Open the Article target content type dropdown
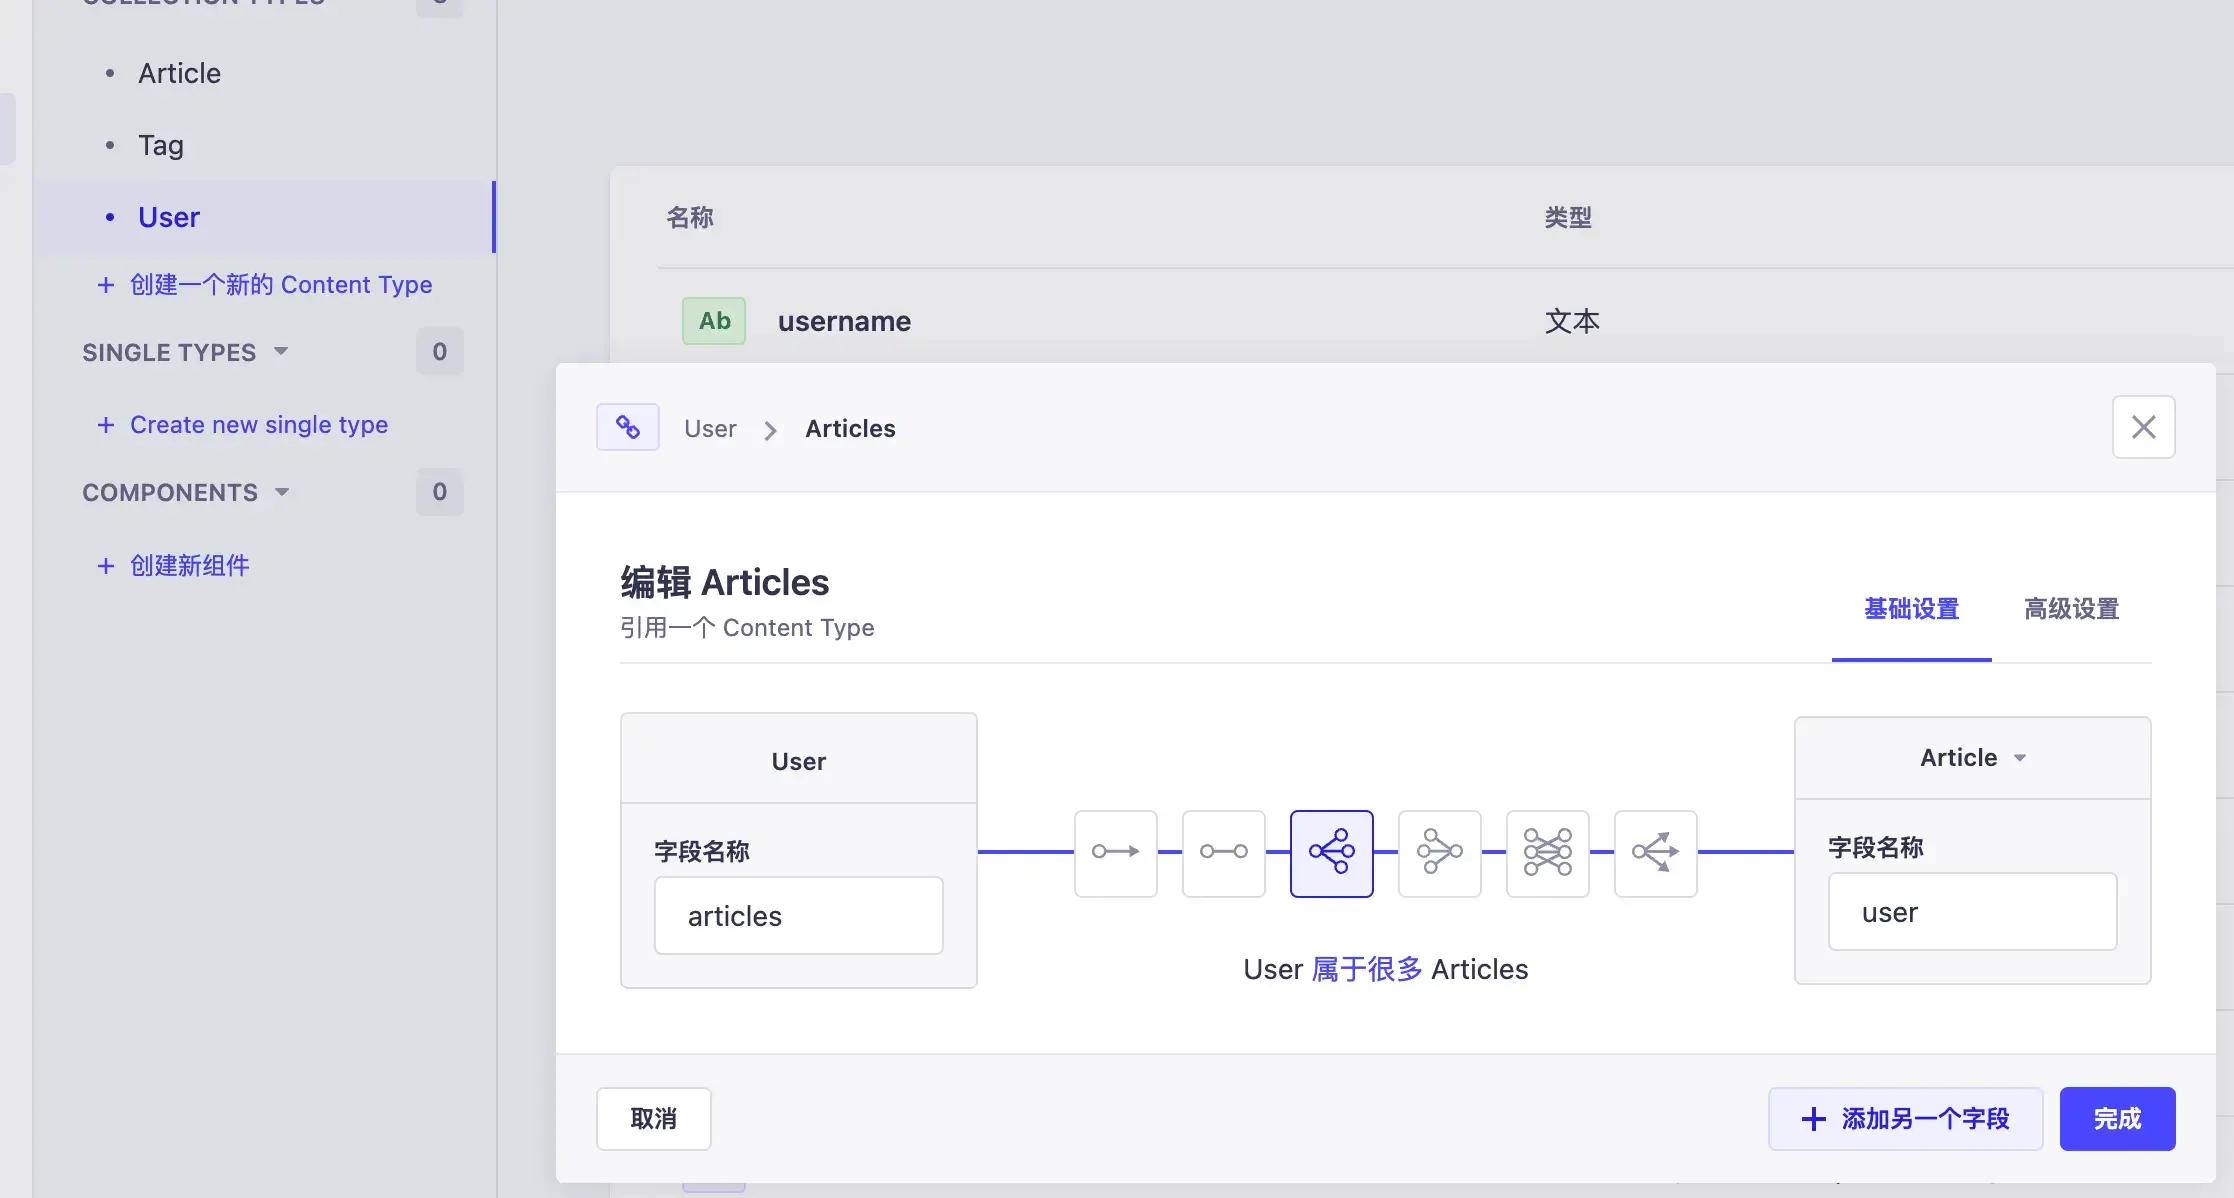 1972,758
